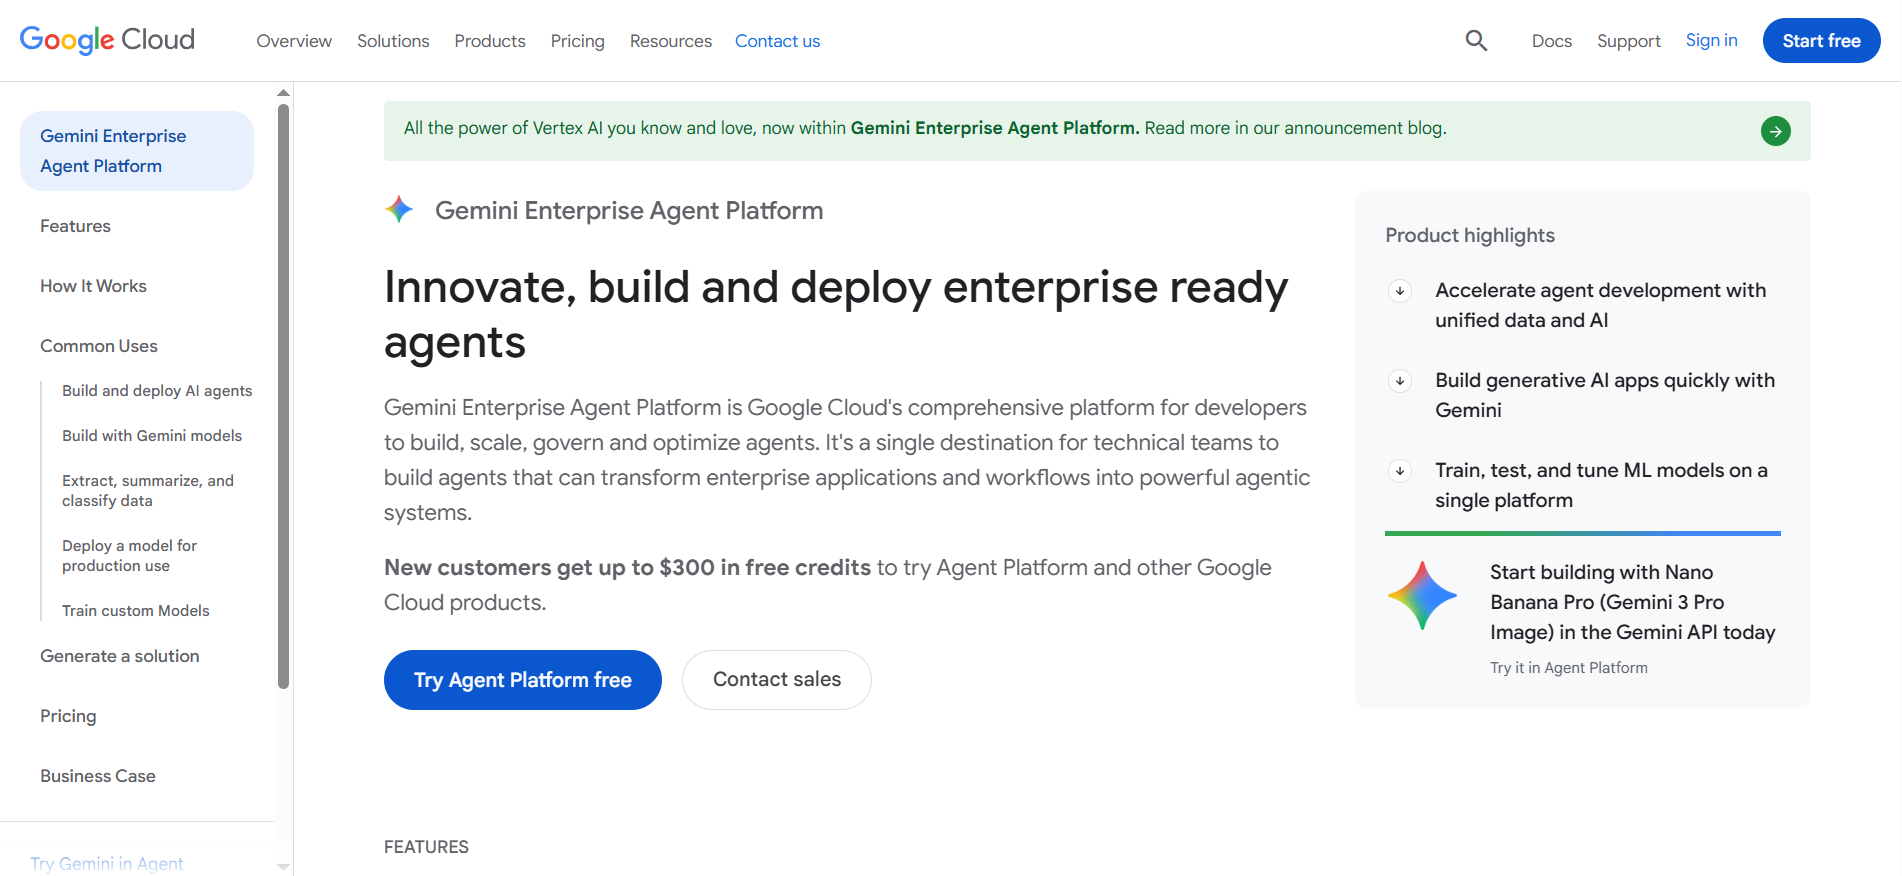Click the Contact sales button
Image resolution: width=1902 pixels, height=876 pixels.
pos(776,680)
